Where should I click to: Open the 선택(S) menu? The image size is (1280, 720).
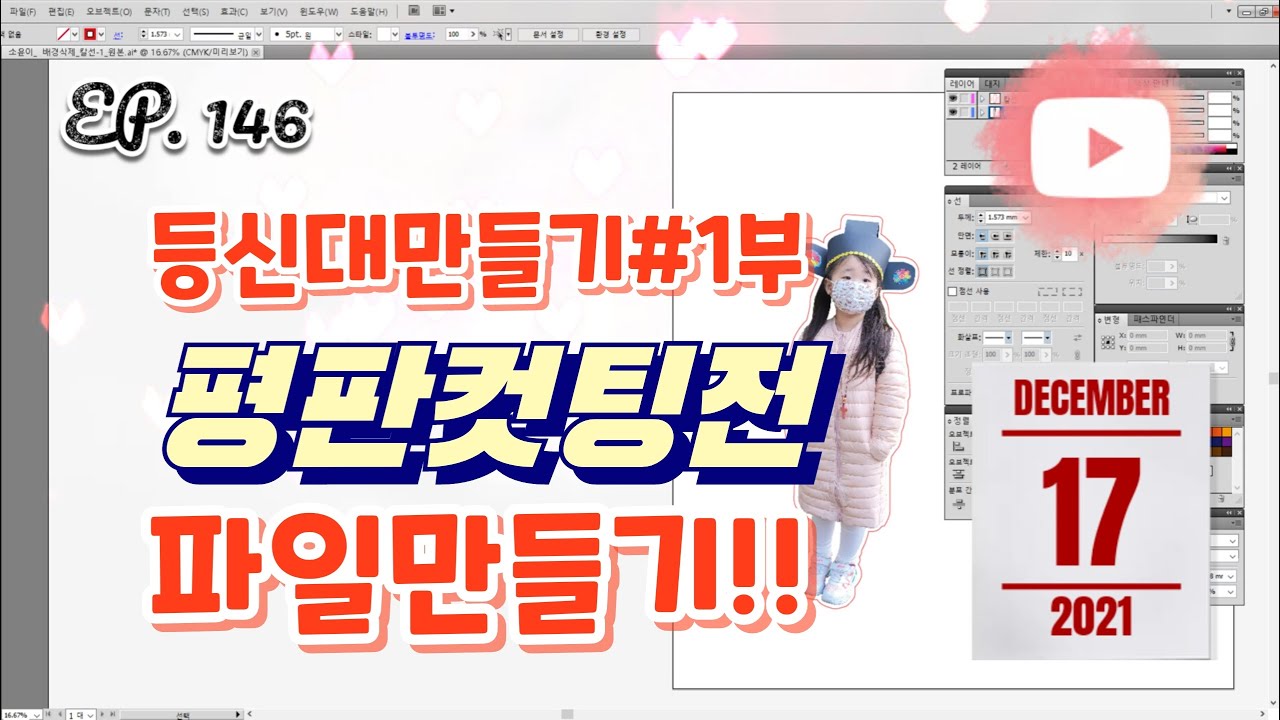(x=195, y=12)
